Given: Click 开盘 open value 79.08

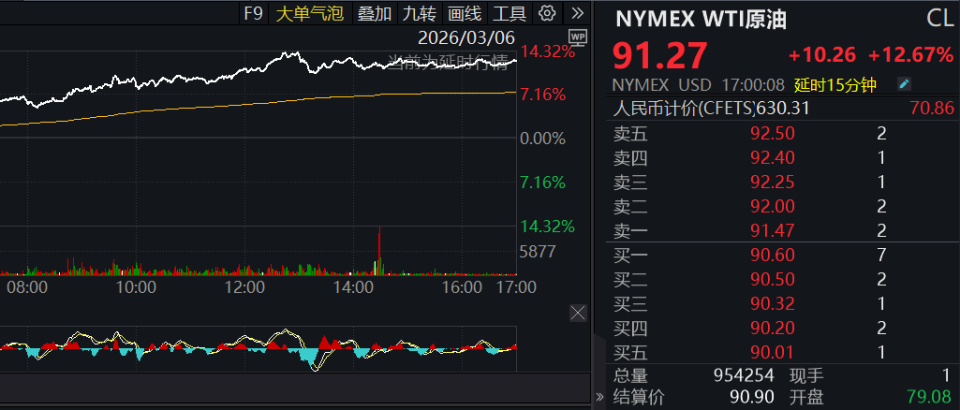Looking at the screenshot, I should coord(931,397).
